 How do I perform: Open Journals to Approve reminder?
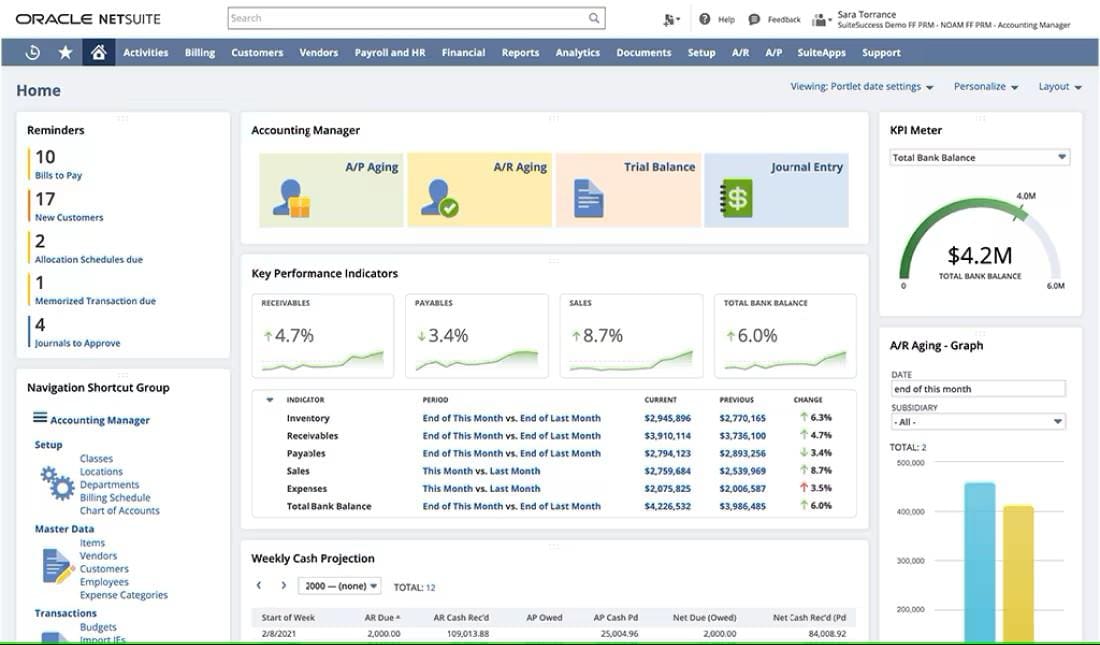tap(77, 343)
